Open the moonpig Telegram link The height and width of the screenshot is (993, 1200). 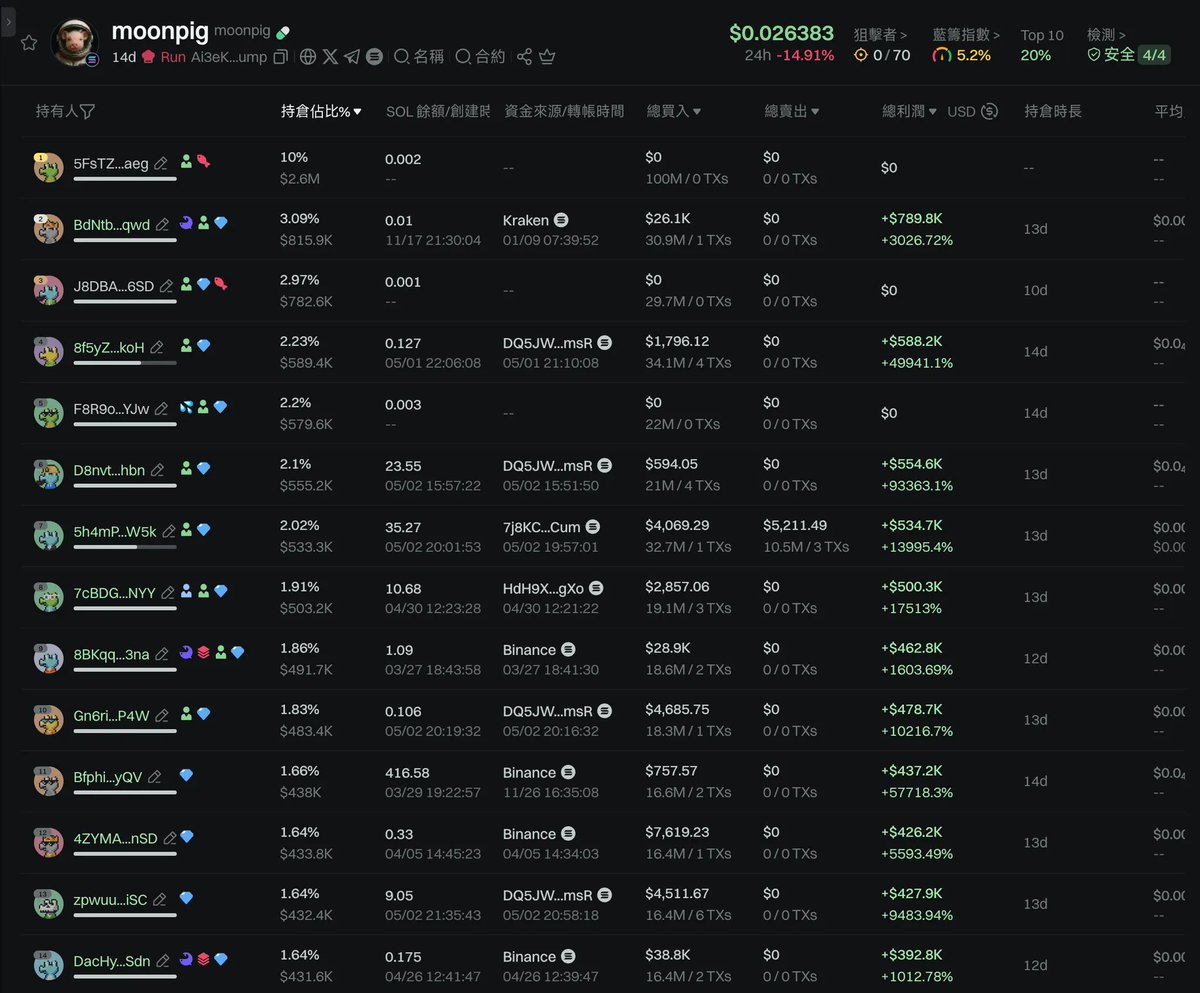coord(352,57)
